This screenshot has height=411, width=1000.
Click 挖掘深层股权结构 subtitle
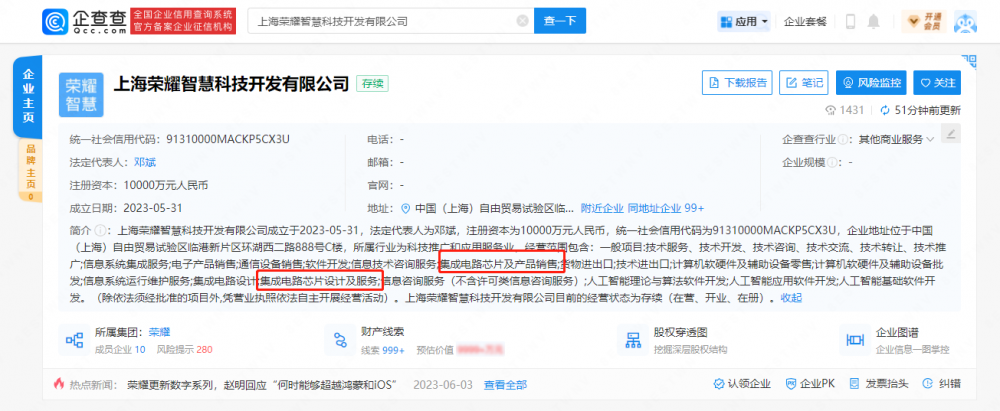tap(690, 350)
